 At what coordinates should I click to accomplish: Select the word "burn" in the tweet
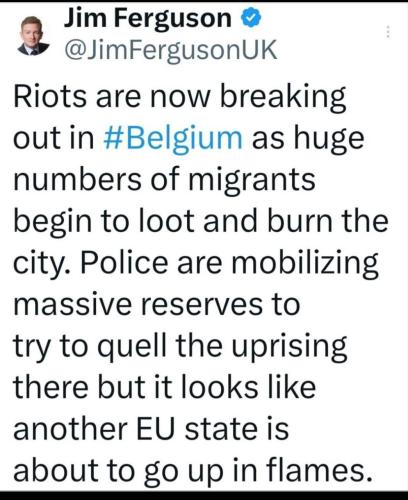300,221
